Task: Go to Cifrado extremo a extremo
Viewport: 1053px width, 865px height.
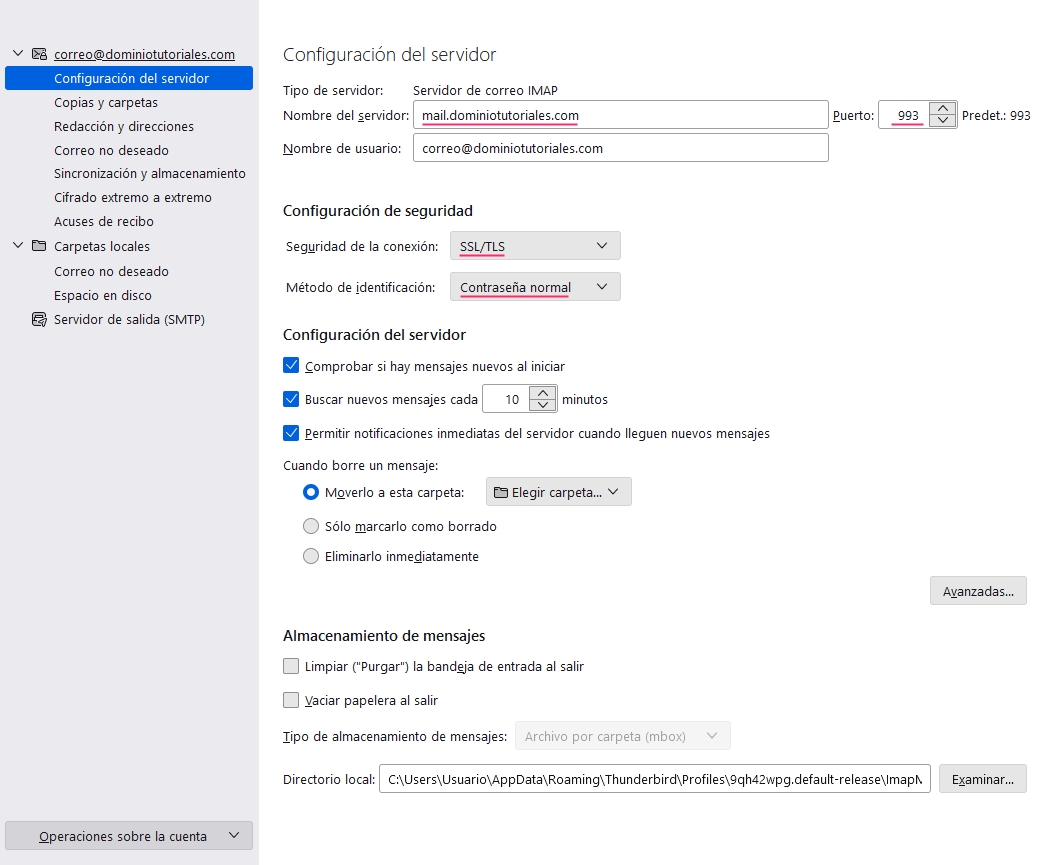Action: tap(133, 197)
